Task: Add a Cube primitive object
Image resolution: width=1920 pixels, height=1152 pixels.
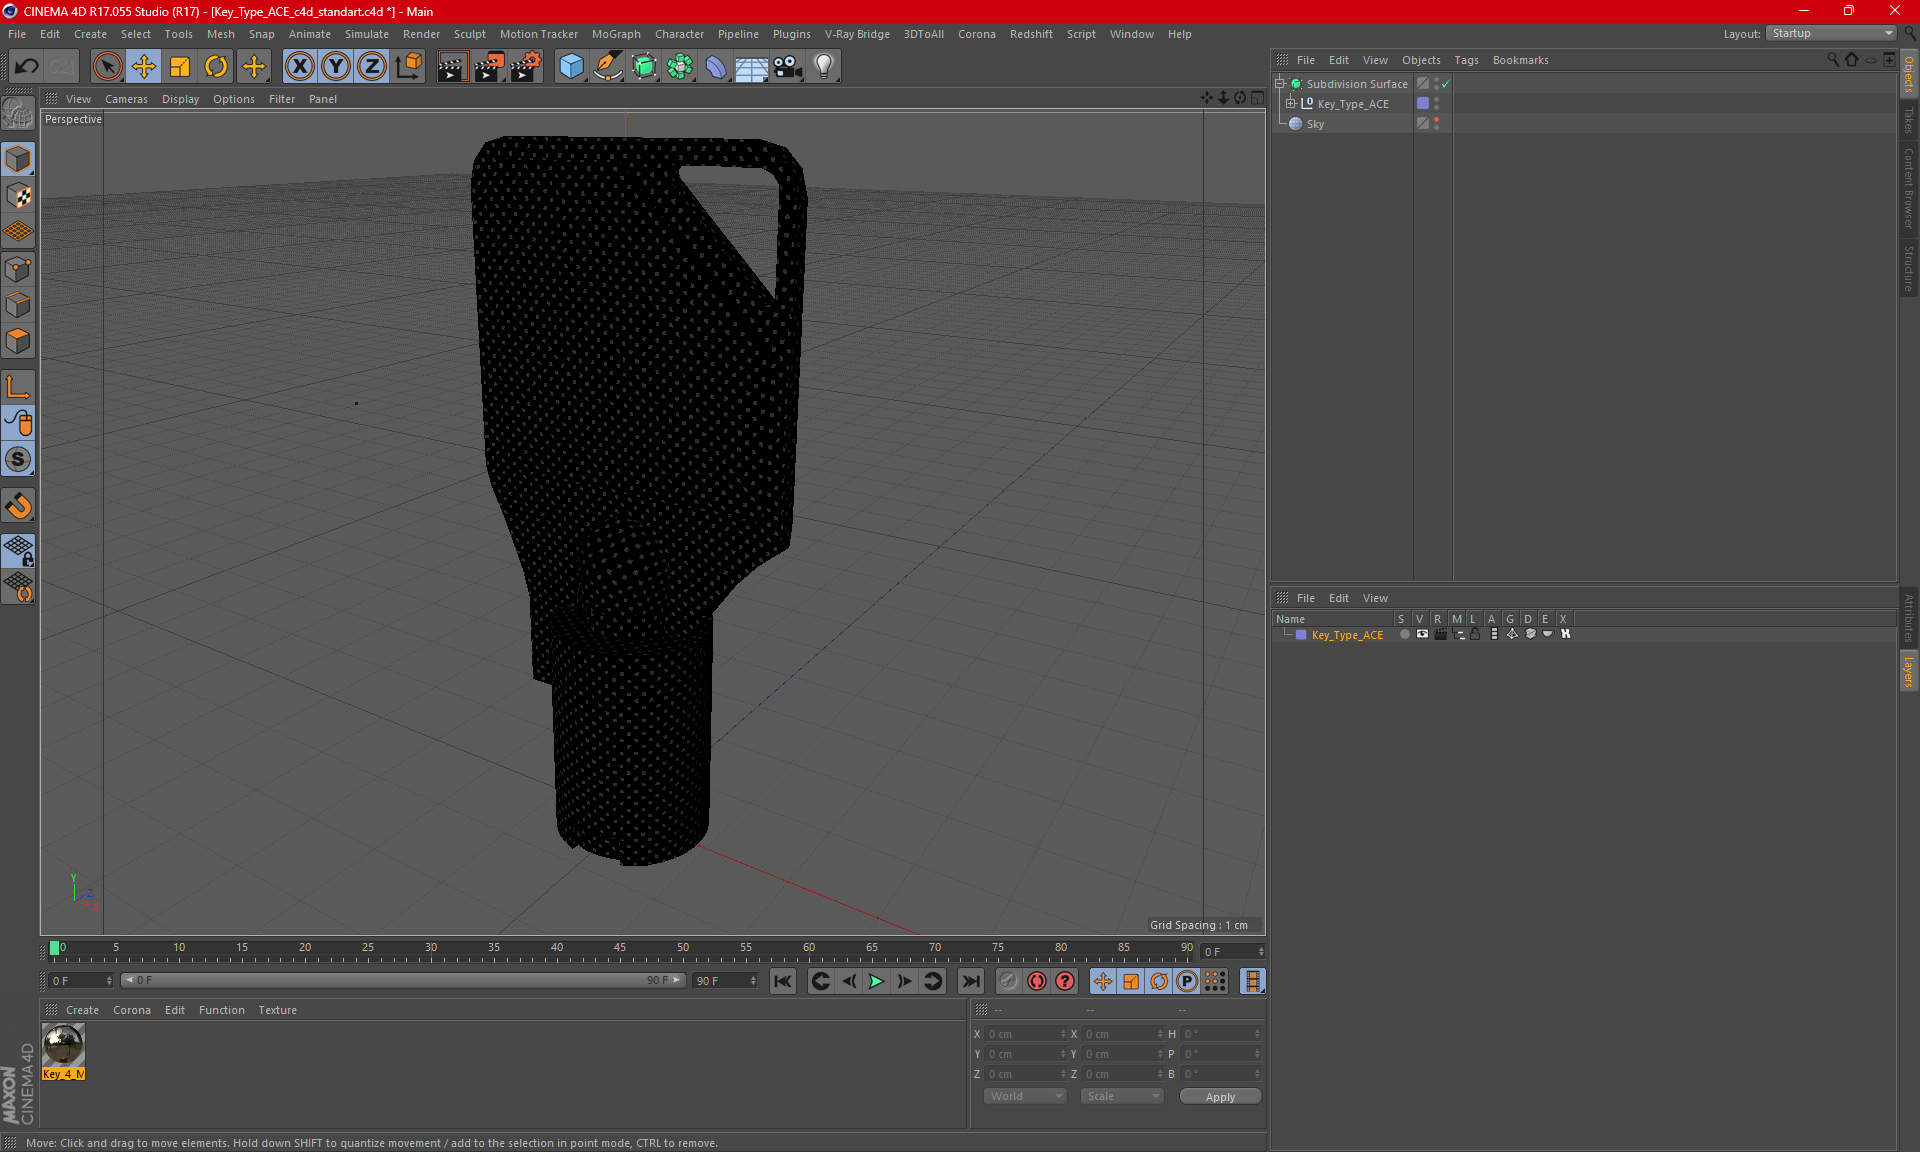Action: pos(571,67)
